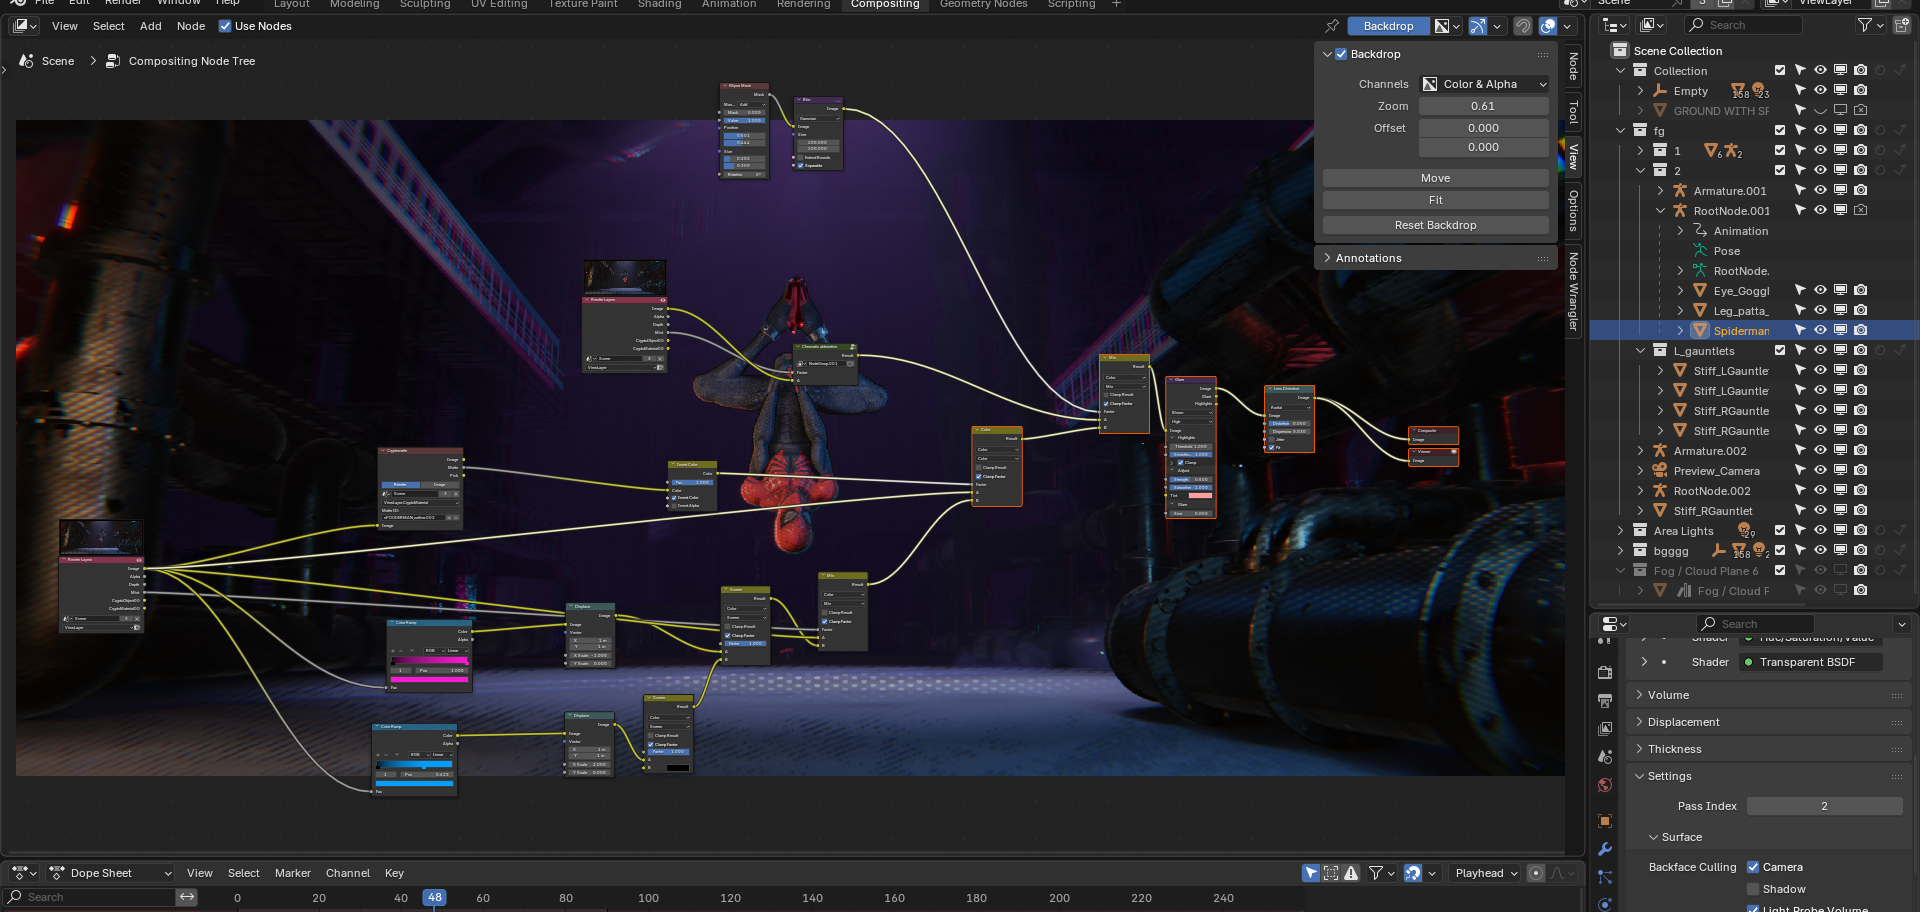Image resolution: width=1920 pixels, height=912 pixels.
Task: Uncheck Backface Culling Camera checkbox
Action: click(1753, 867)
